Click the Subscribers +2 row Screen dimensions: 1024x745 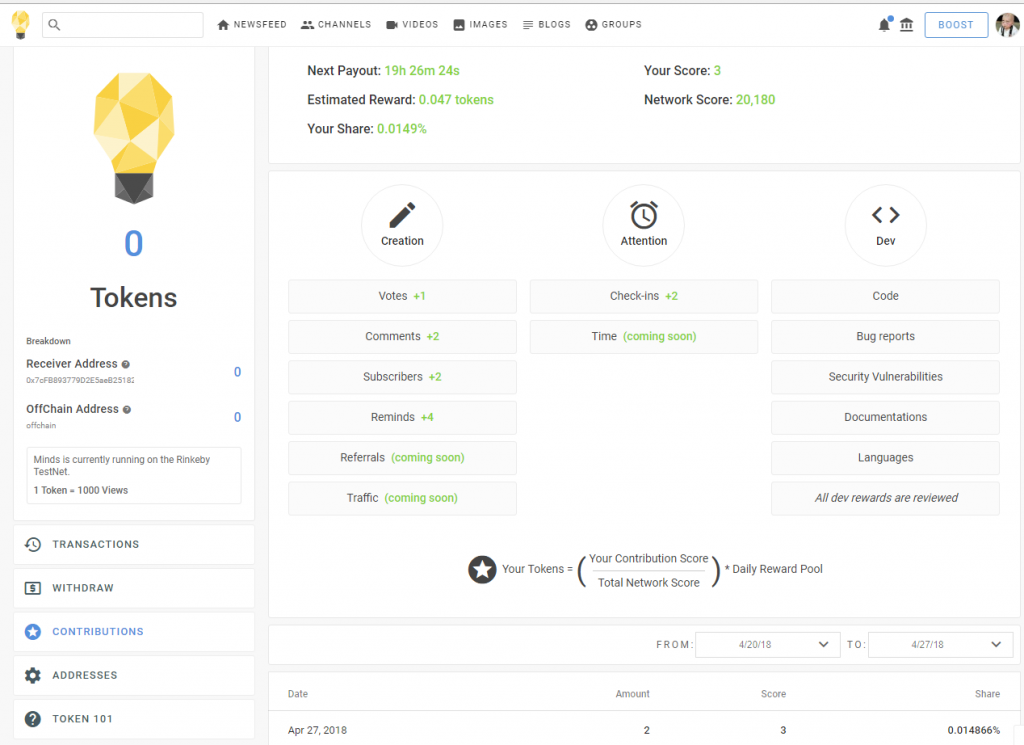402,377
